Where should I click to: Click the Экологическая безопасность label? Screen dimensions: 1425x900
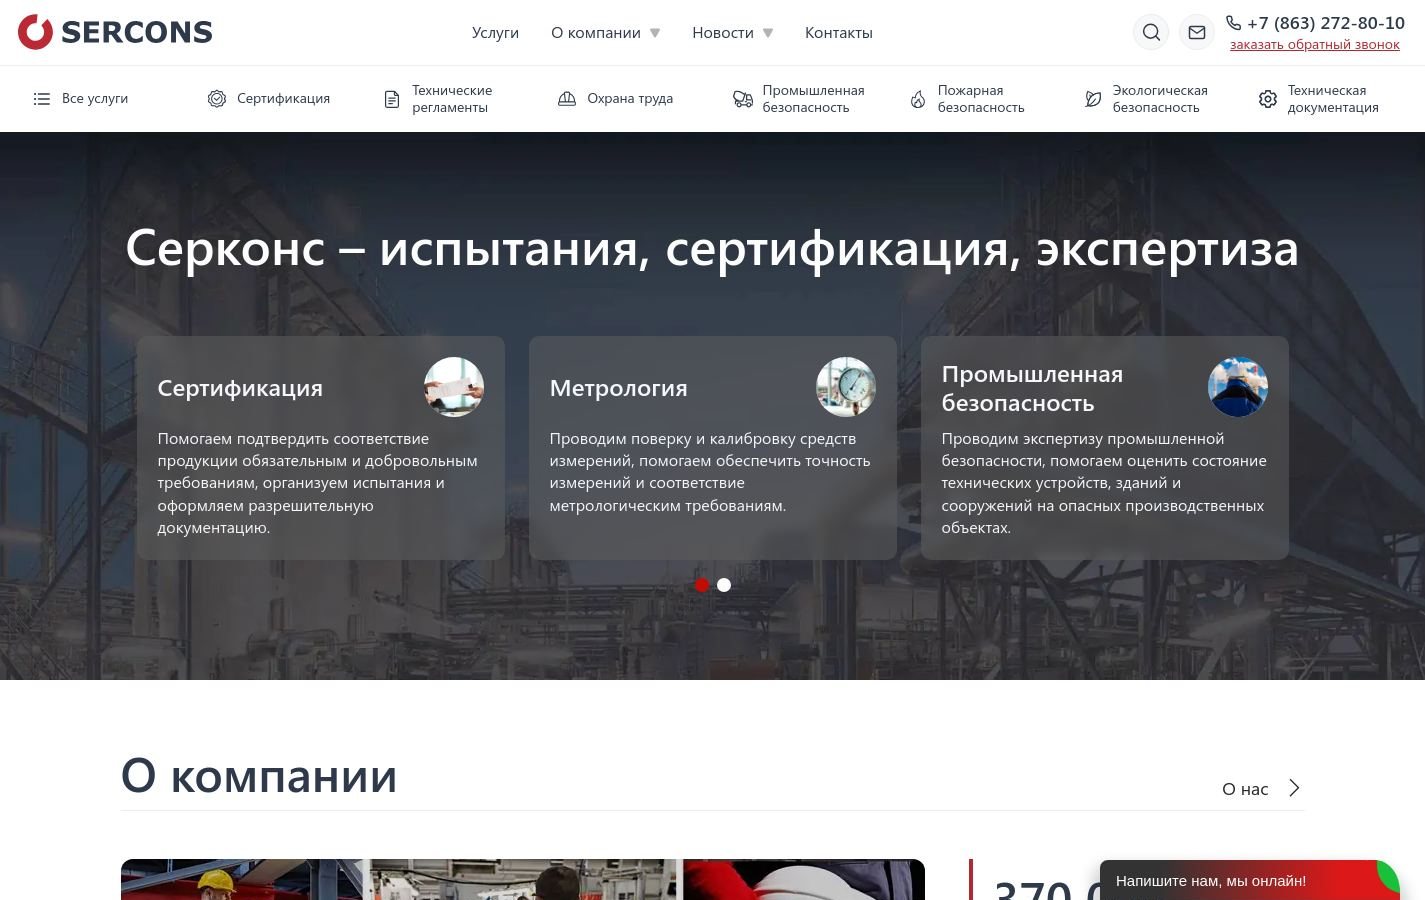1160,99
